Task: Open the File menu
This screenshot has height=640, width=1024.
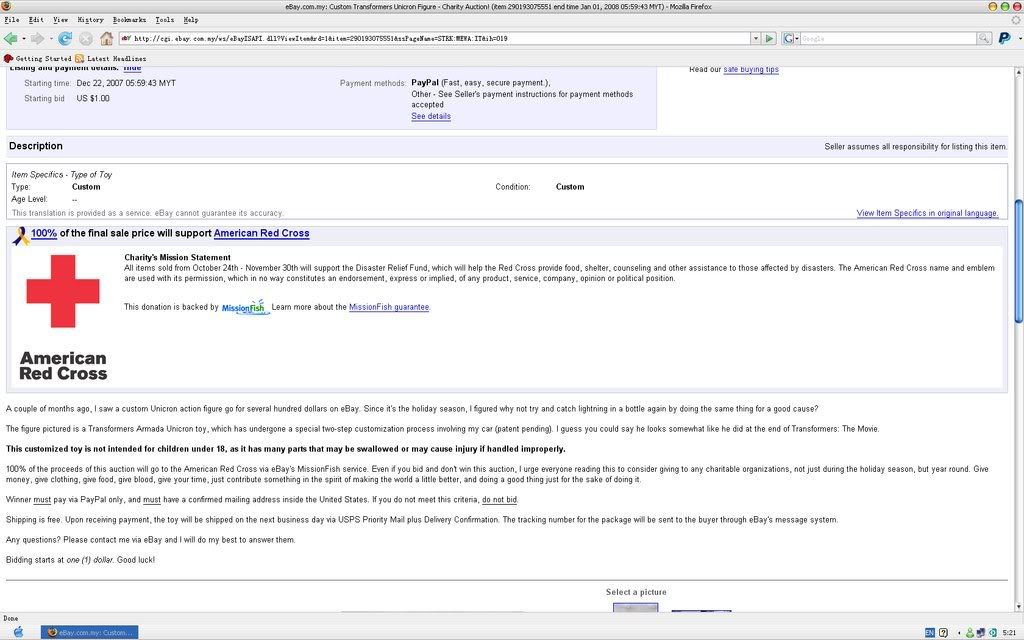Action: (12, 20)
